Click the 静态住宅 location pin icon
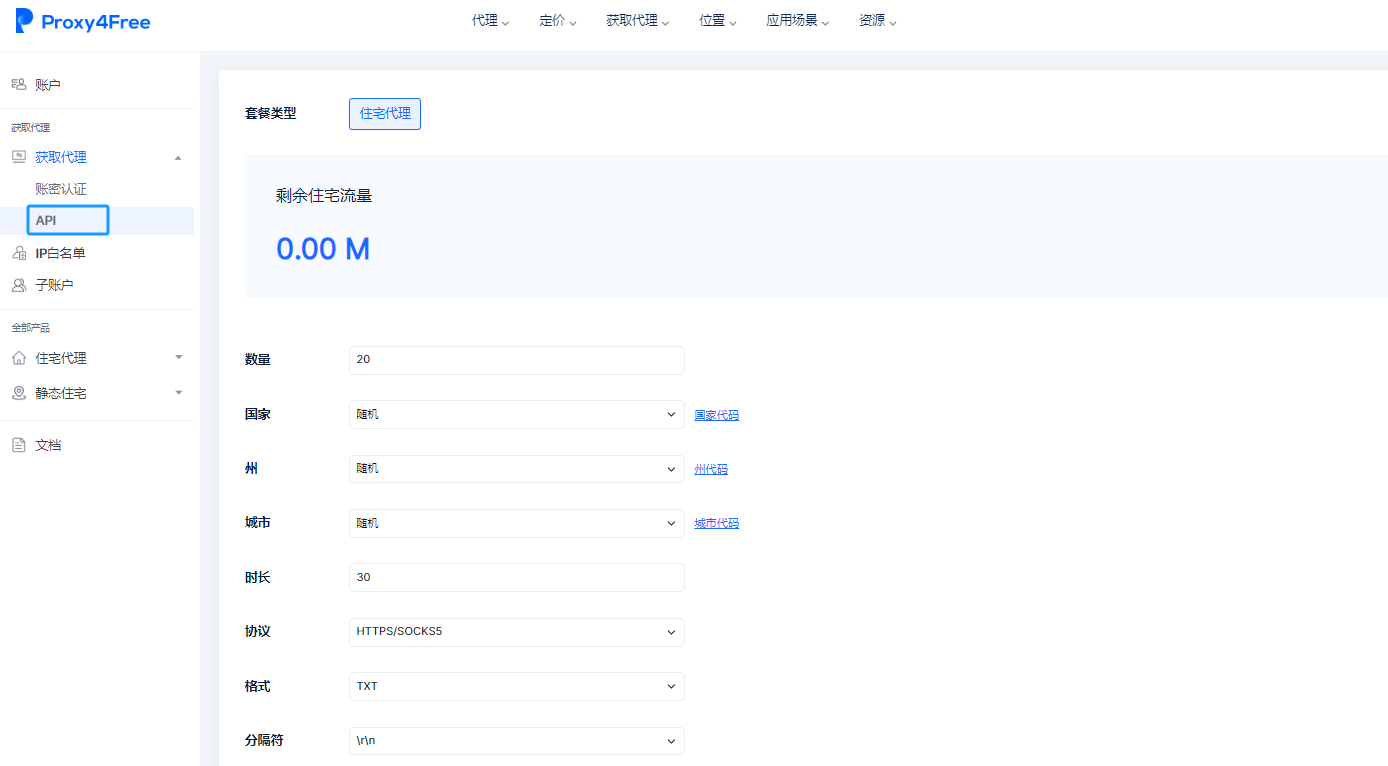 click(x=18, y=393)
